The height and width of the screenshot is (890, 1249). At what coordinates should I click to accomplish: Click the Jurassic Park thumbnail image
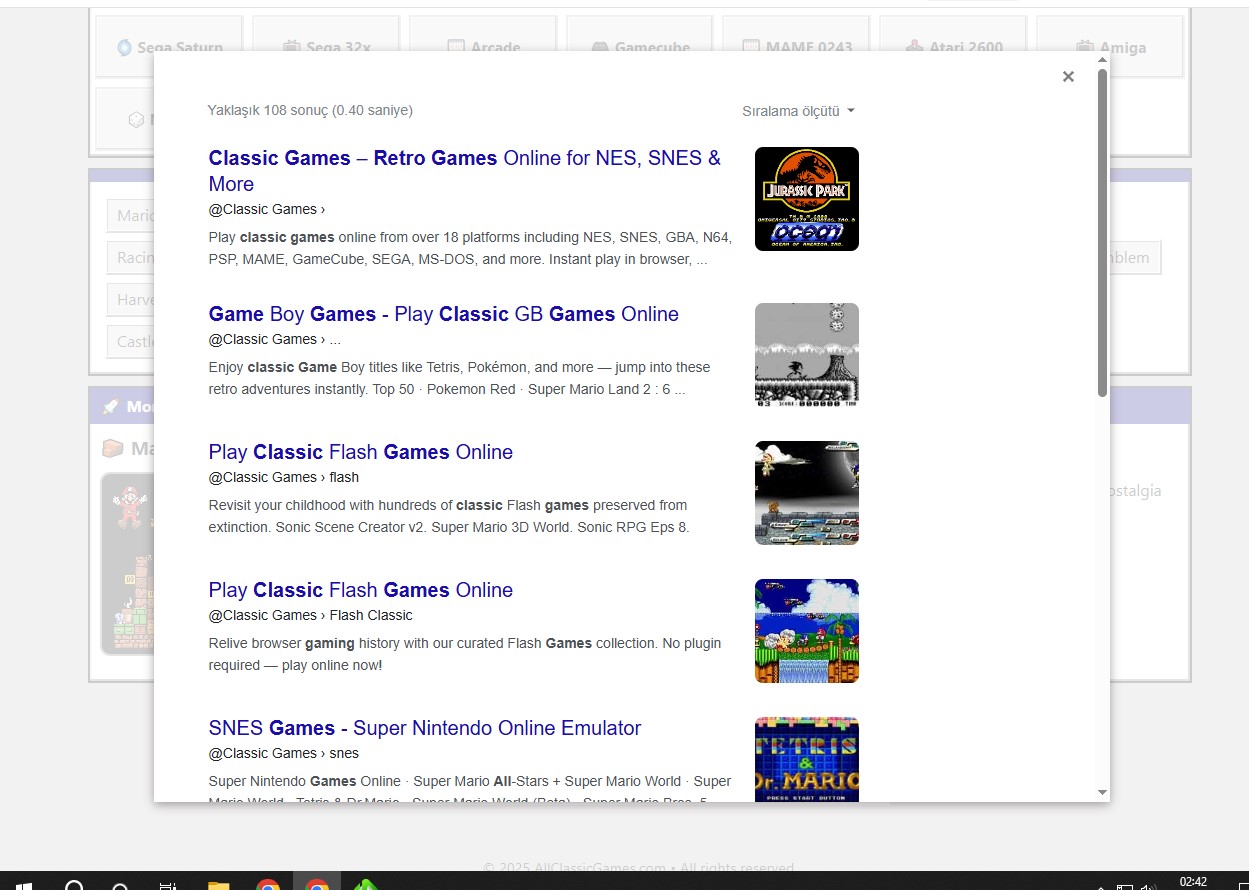point(806,199)
